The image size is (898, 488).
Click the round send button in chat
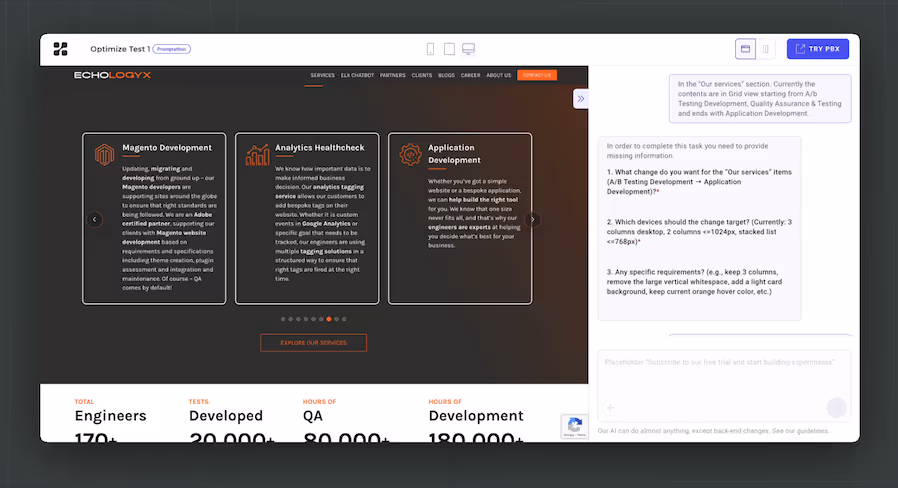pyautogui.click(x=836, y=408)
